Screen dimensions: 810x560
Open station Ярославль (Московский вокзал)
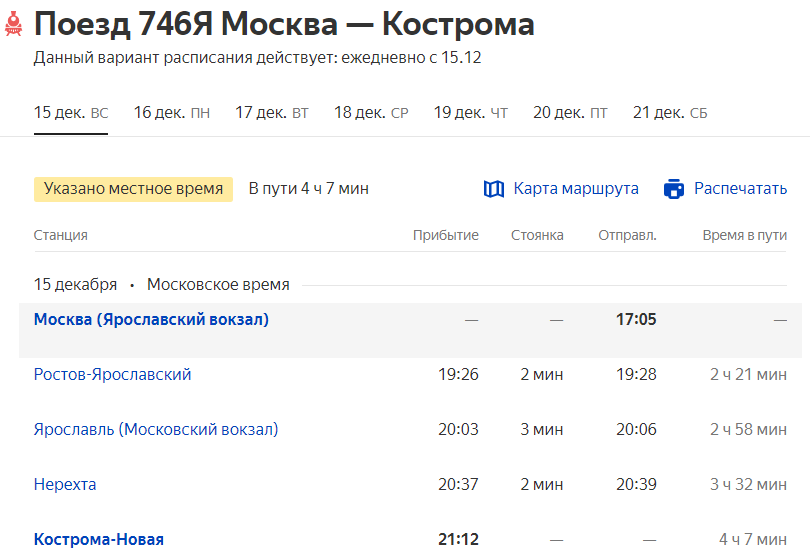pos(156,430)
